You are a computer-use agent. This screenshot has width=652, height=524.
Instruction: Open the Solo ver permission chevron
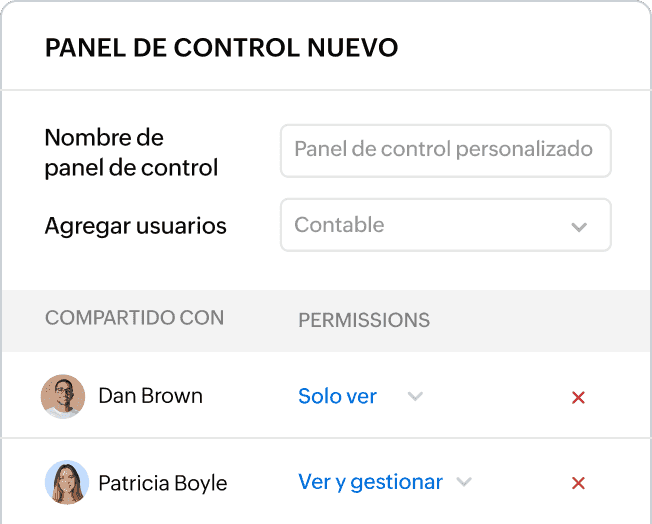(x=415, y=396)
